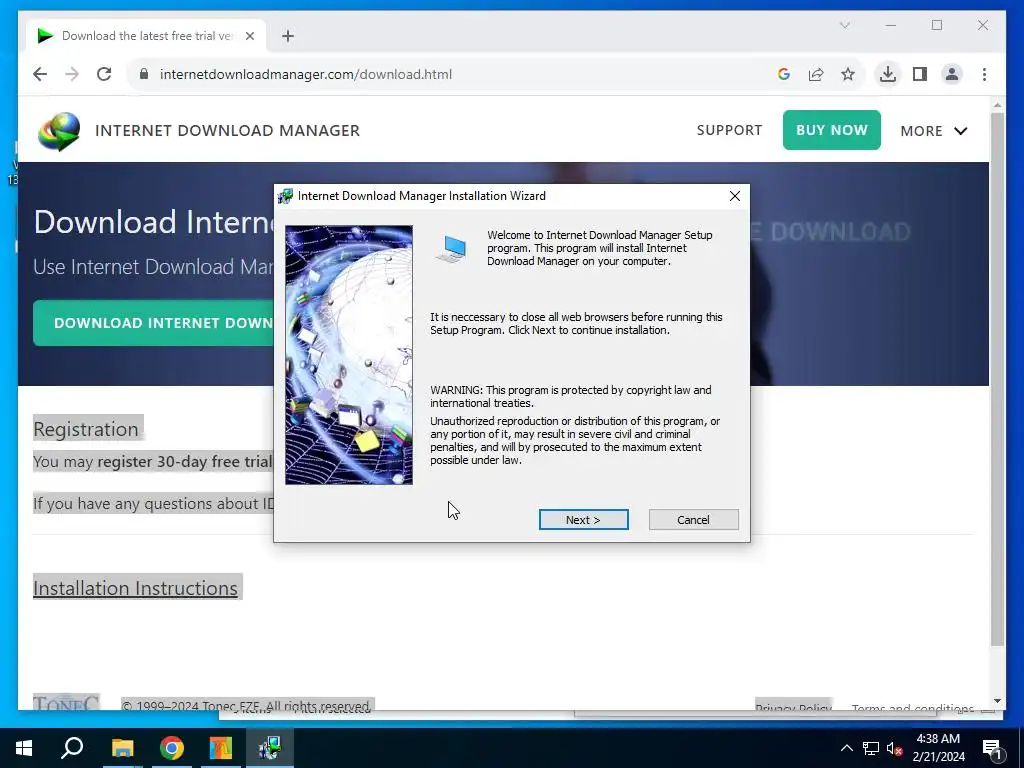Reload the download page
The image size is (1024, 768).
104,74
